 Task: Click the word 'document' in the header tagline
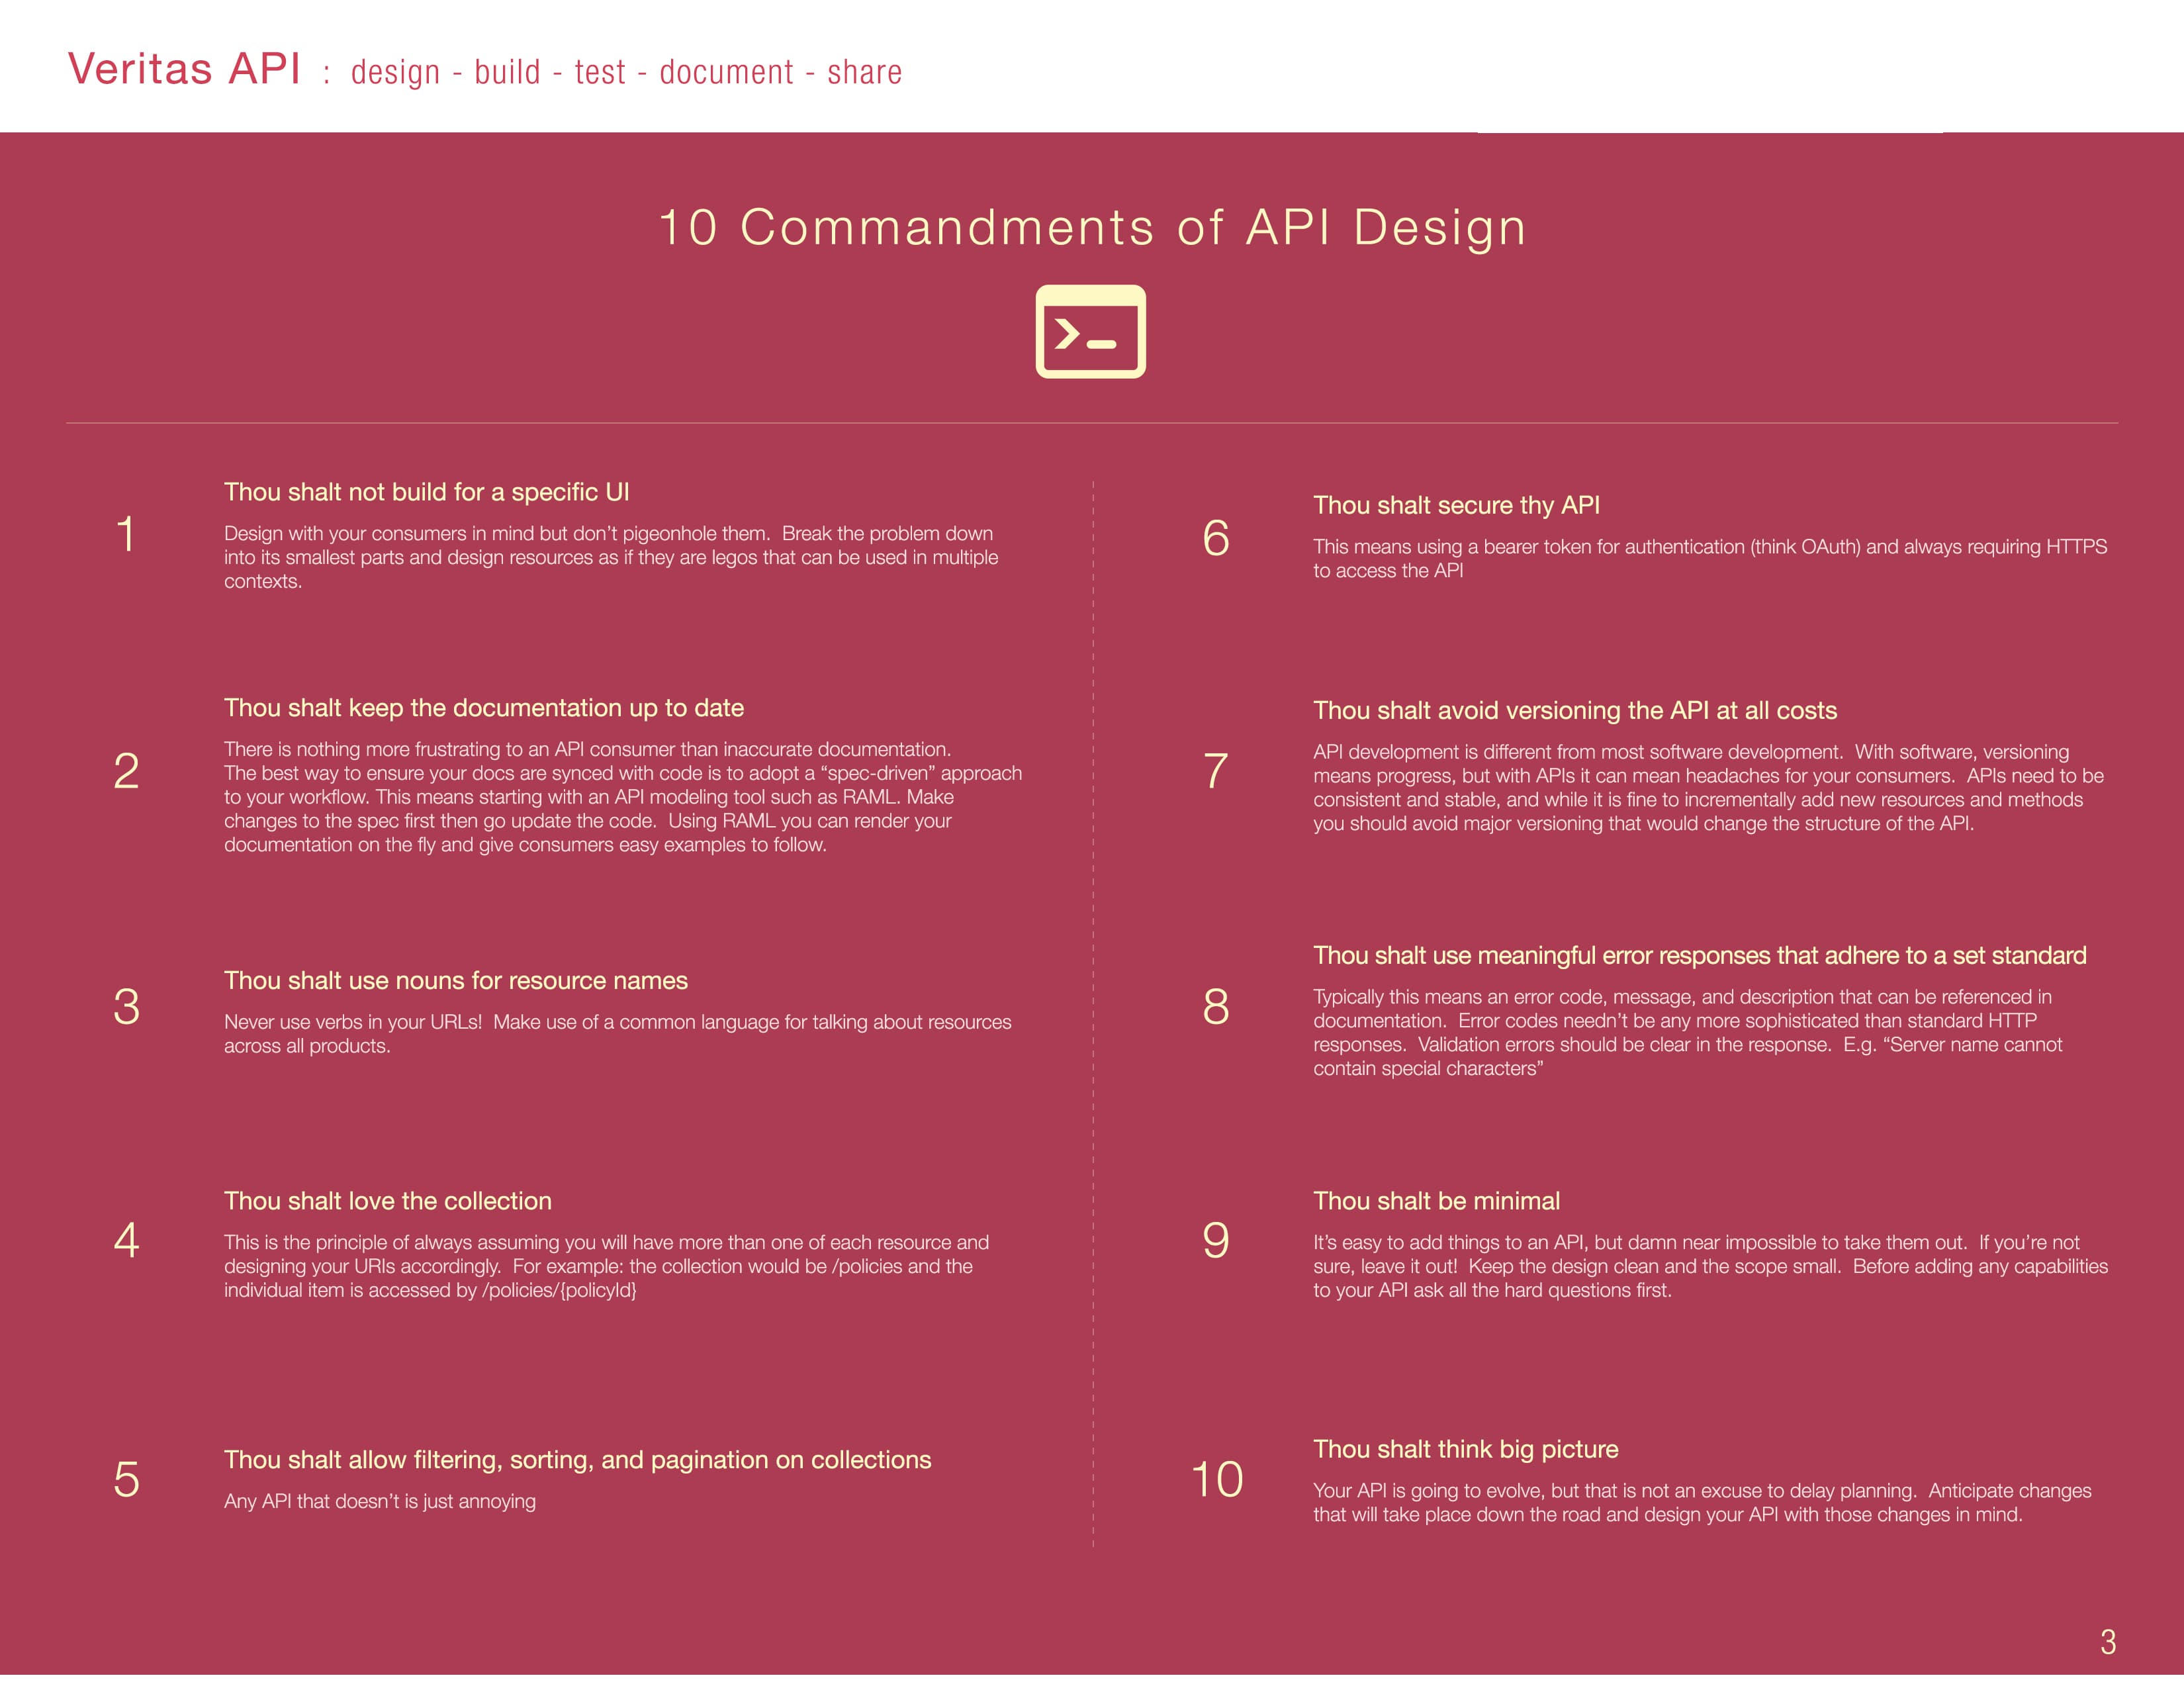point(726,72)
